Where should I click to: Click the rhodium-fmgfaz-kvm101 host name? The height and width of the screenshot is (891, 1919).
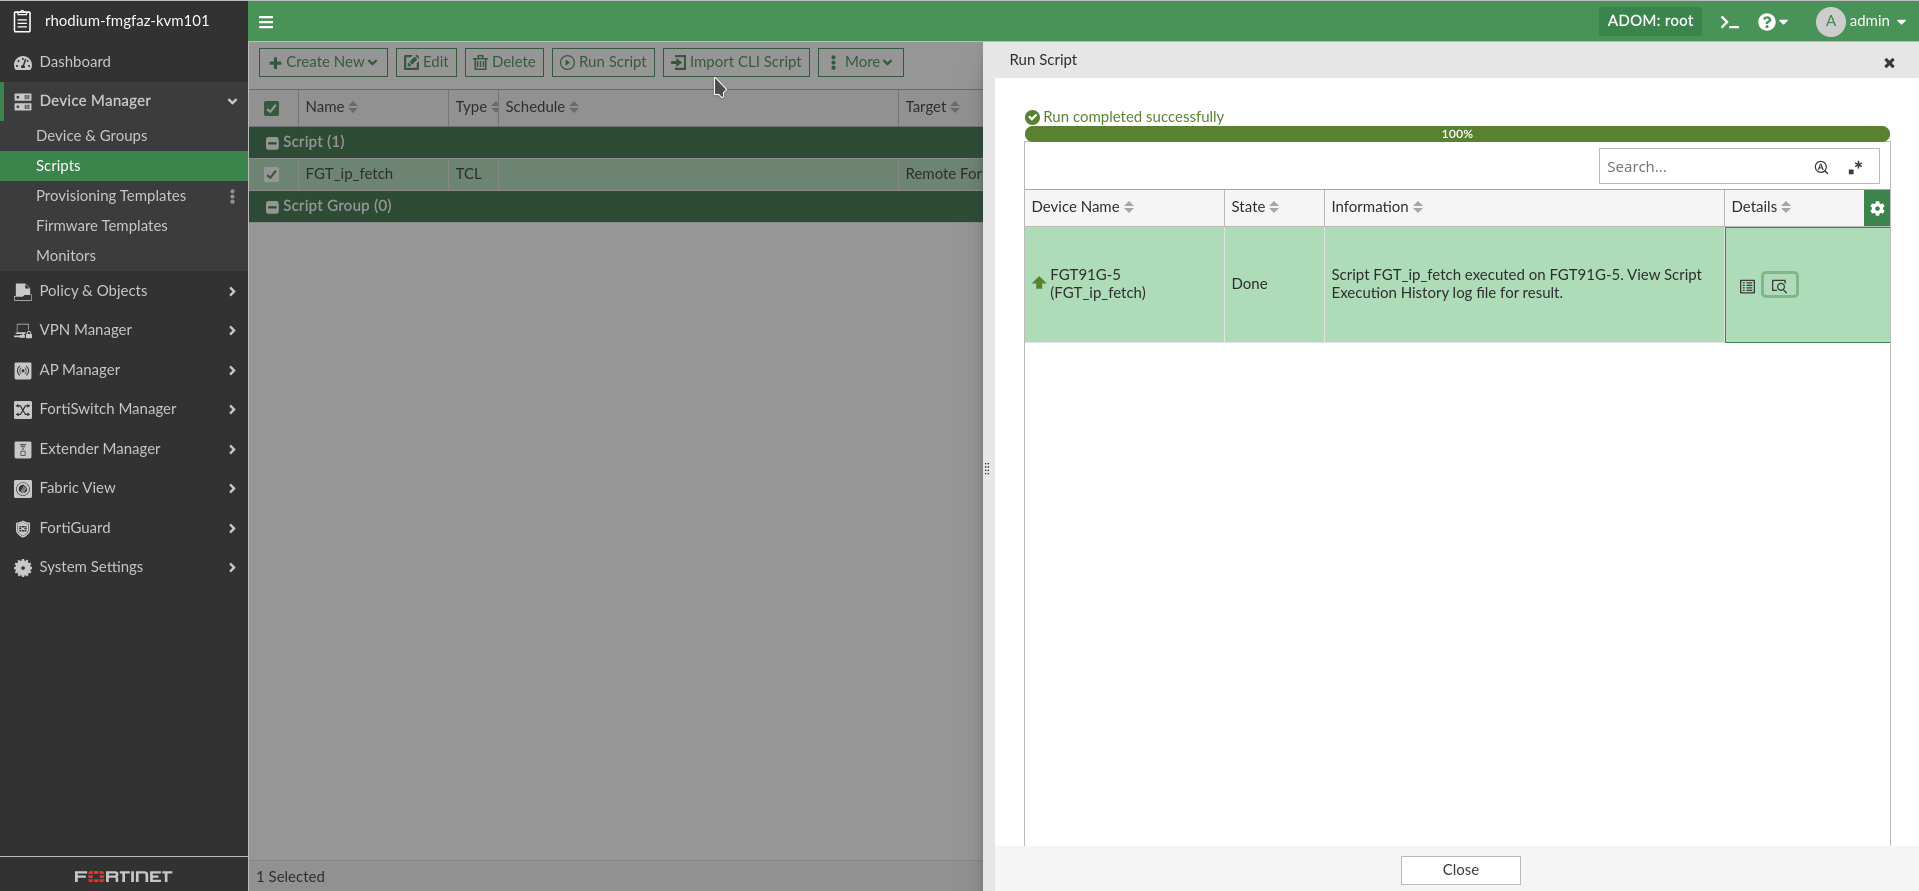[127, 21]
